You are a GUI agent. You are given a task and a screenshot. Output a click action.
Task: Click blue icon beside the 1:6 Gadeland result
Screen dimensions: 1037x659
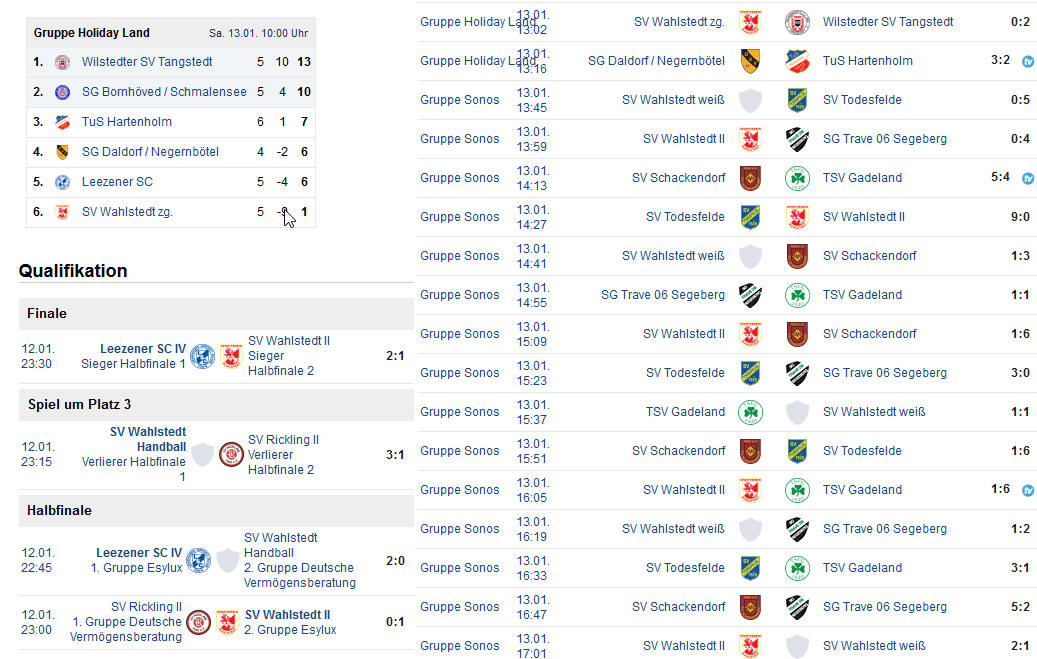(1028, 490)
